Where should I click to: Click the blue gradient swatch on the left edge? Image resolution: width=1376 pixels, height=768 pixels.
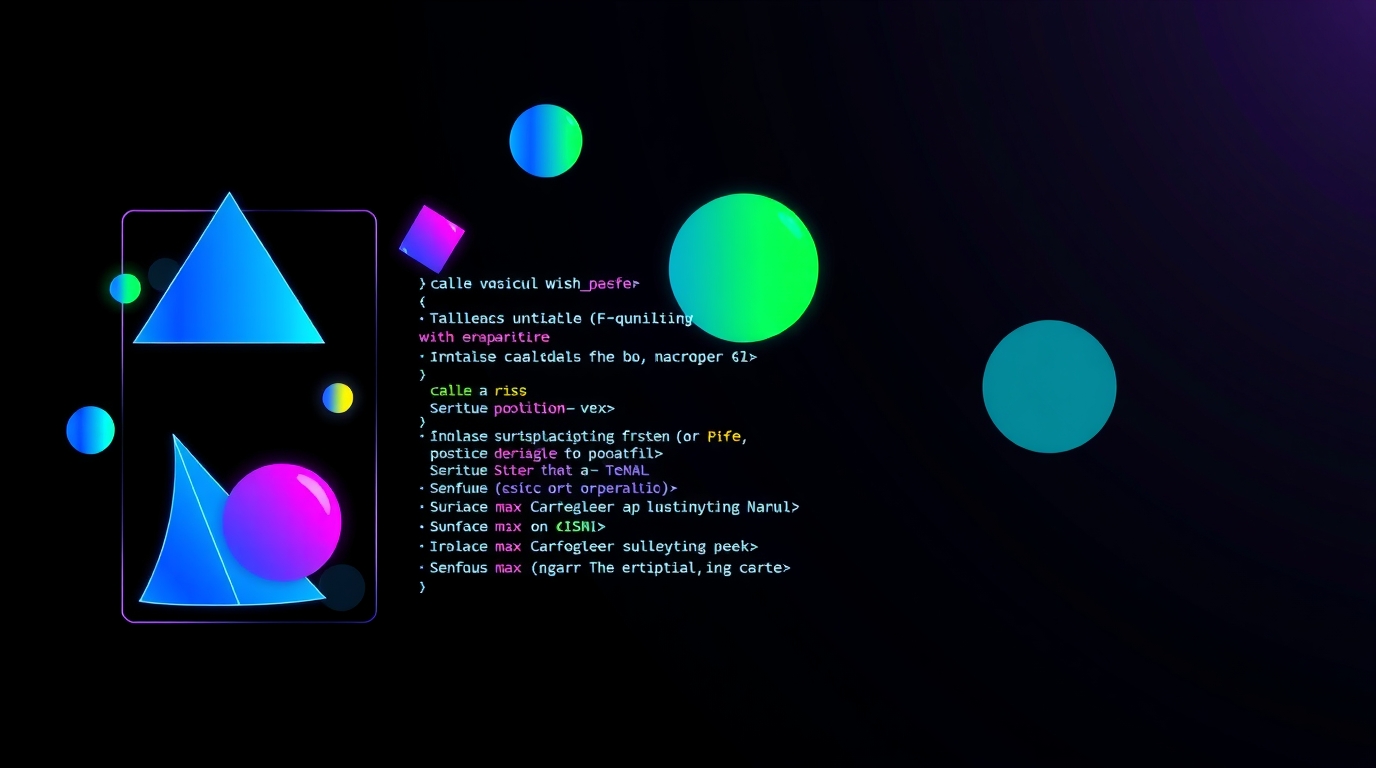pyautogui.click(x=90, y=430)
